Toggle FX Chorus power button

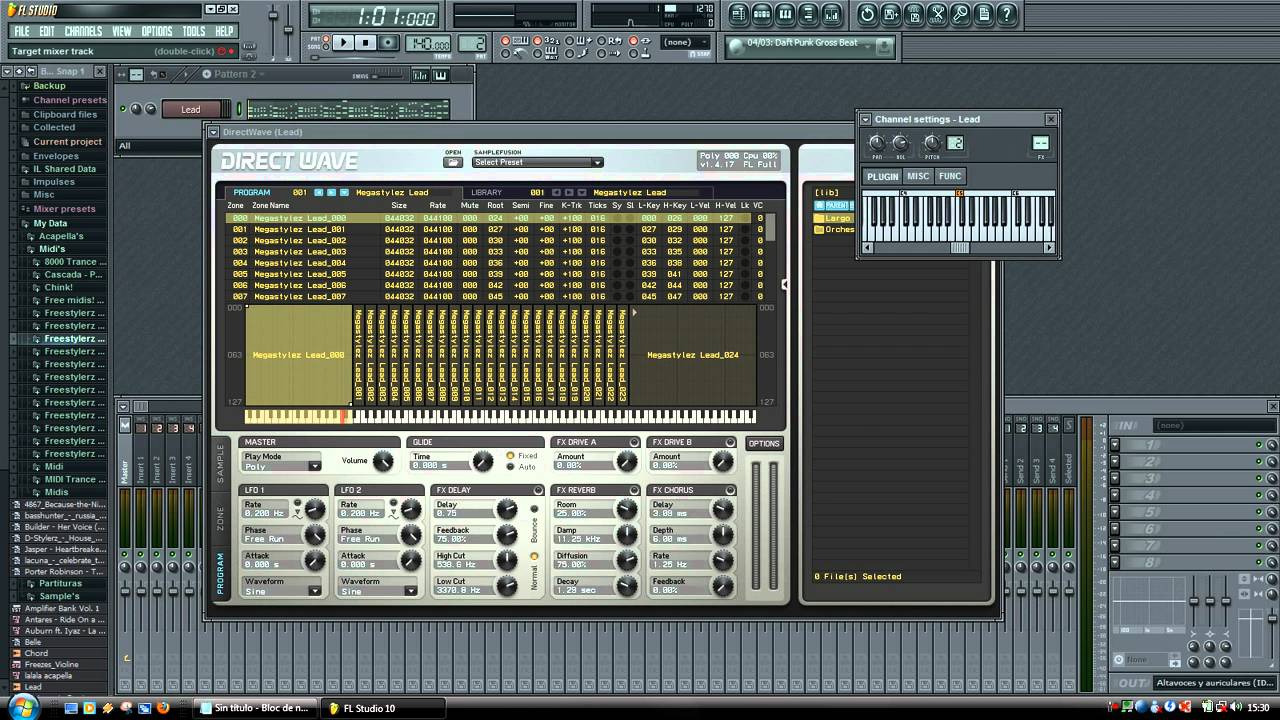point(730,490)
